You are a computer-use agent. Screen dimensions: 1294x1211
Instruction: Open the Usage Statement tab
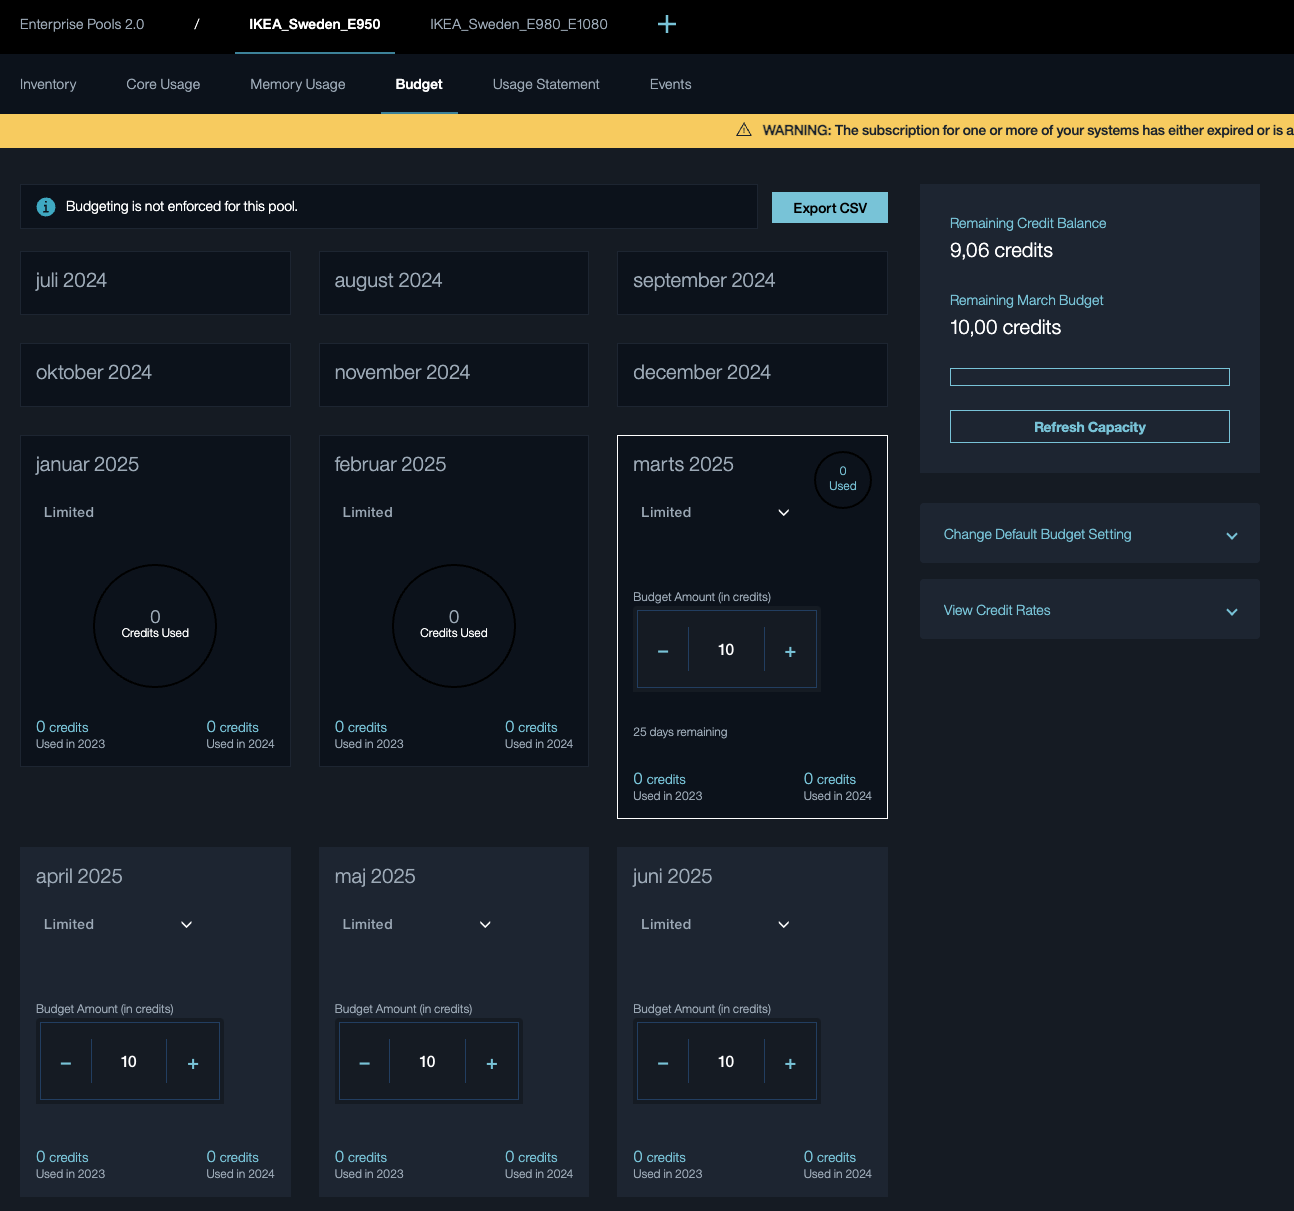click(546, 84)
